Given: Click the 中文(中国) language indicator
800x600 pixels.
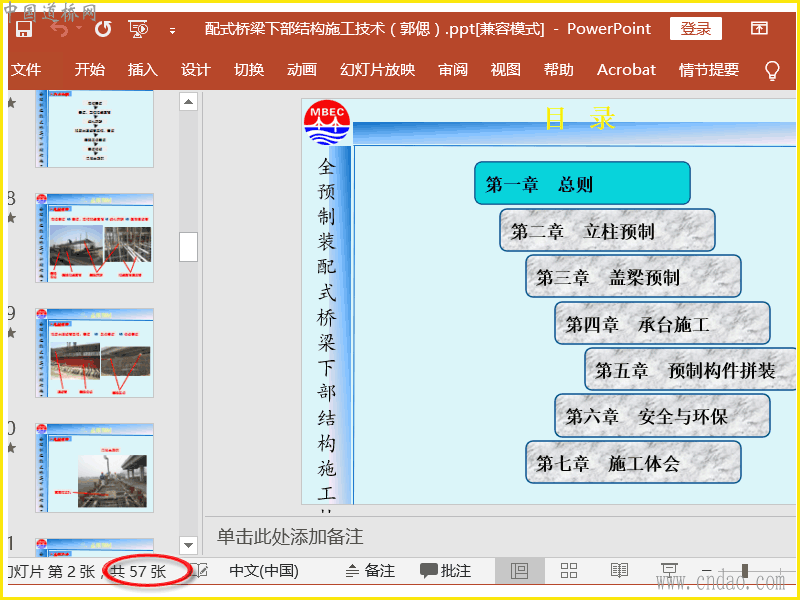Looking at the screenshot, I should 264,570.
